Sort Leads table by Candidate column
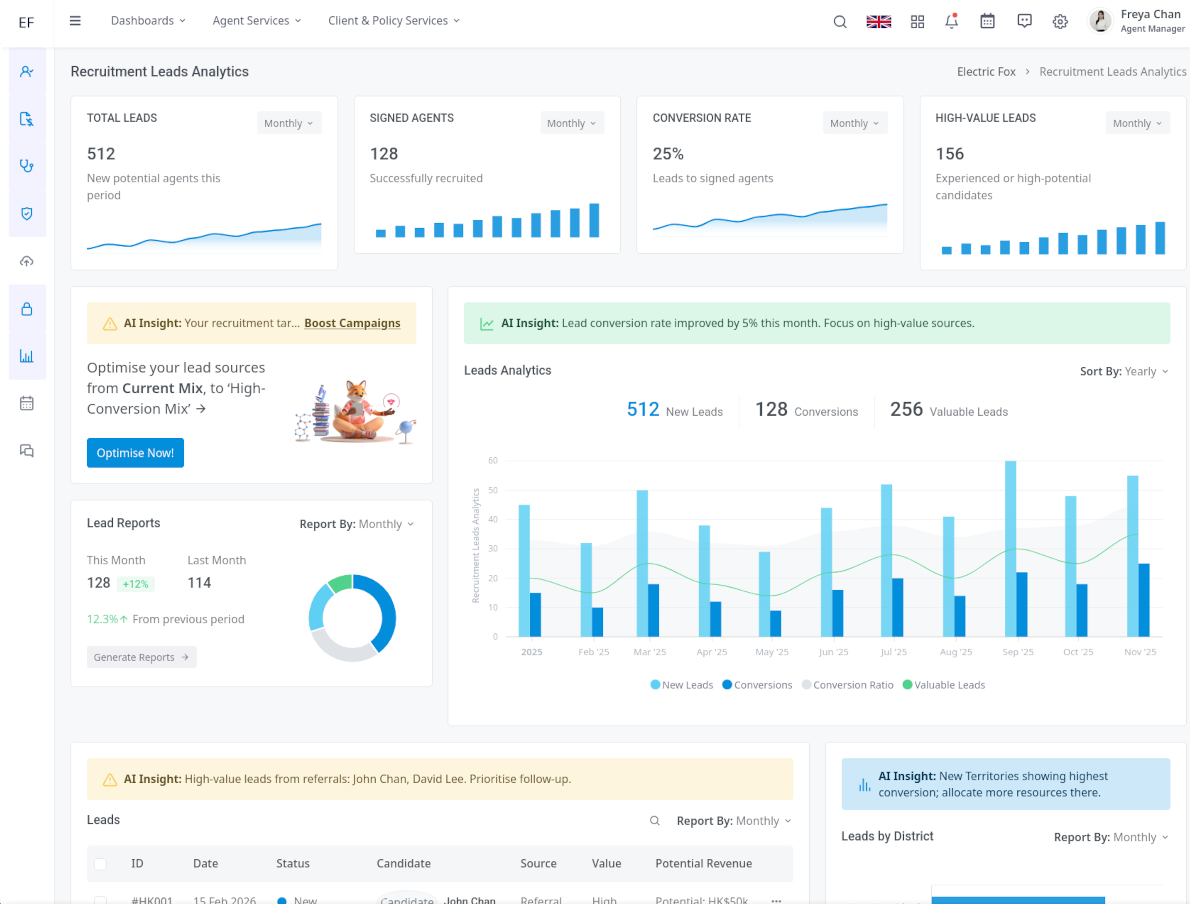1190x904 pixels. tap(404, 864)
